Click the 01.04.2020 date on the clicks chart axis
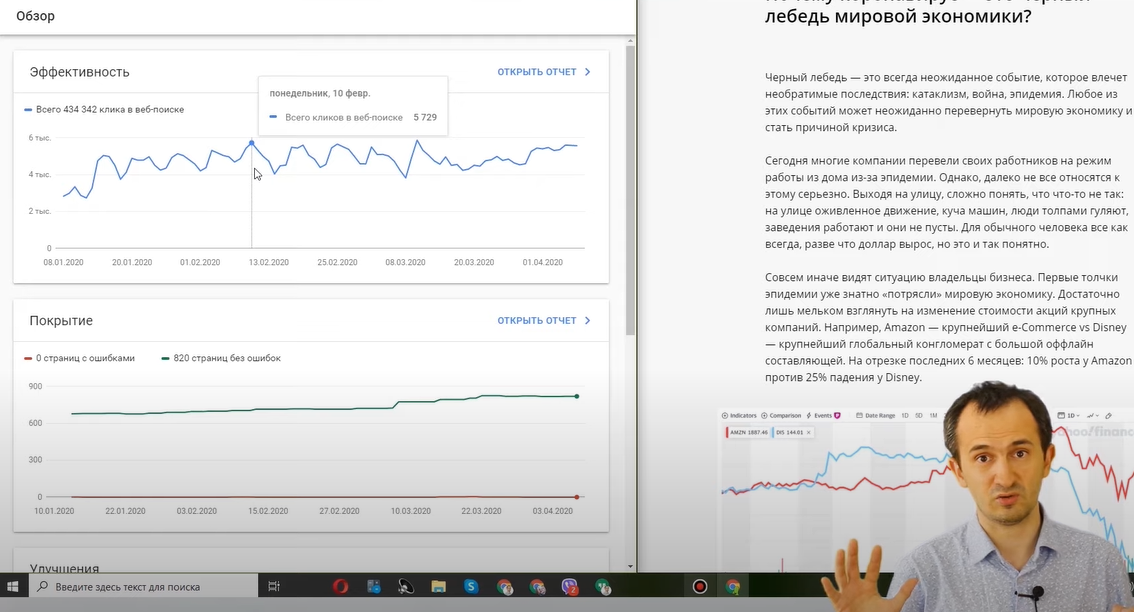 click(542, 263)
